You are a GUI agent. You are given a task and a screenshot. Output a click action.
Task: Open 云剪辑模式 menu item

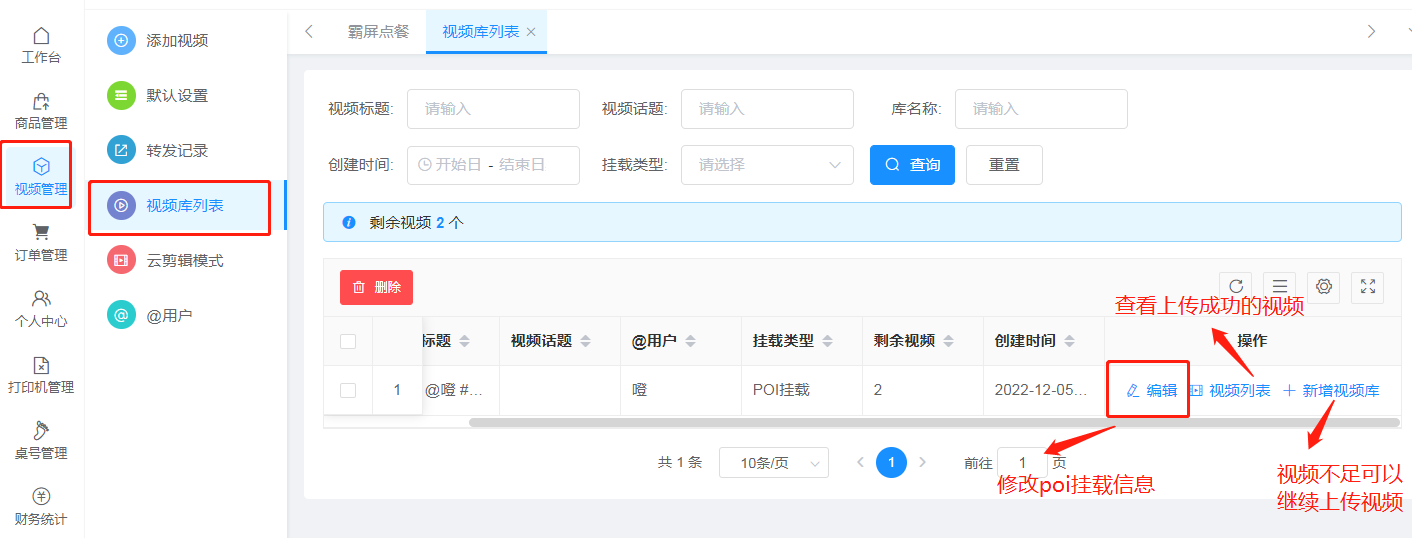[x=186, y=261]
